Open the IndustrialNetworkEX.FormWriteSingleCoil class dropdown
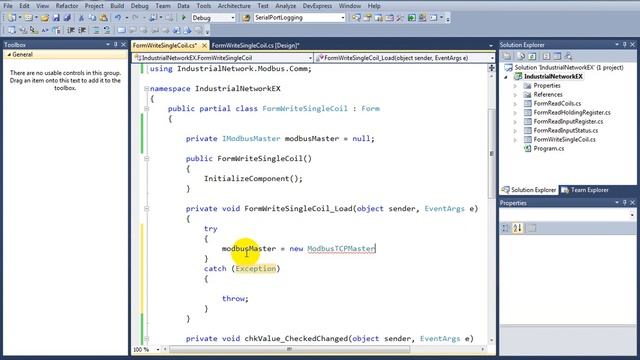 tap(310, 58)
